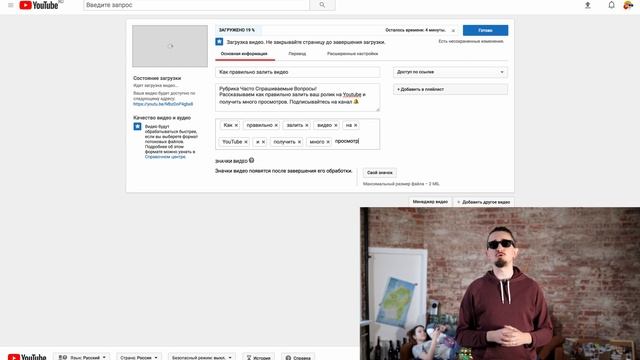Click 'Осталось времени: 4 минуты' text

click(416, 30)
